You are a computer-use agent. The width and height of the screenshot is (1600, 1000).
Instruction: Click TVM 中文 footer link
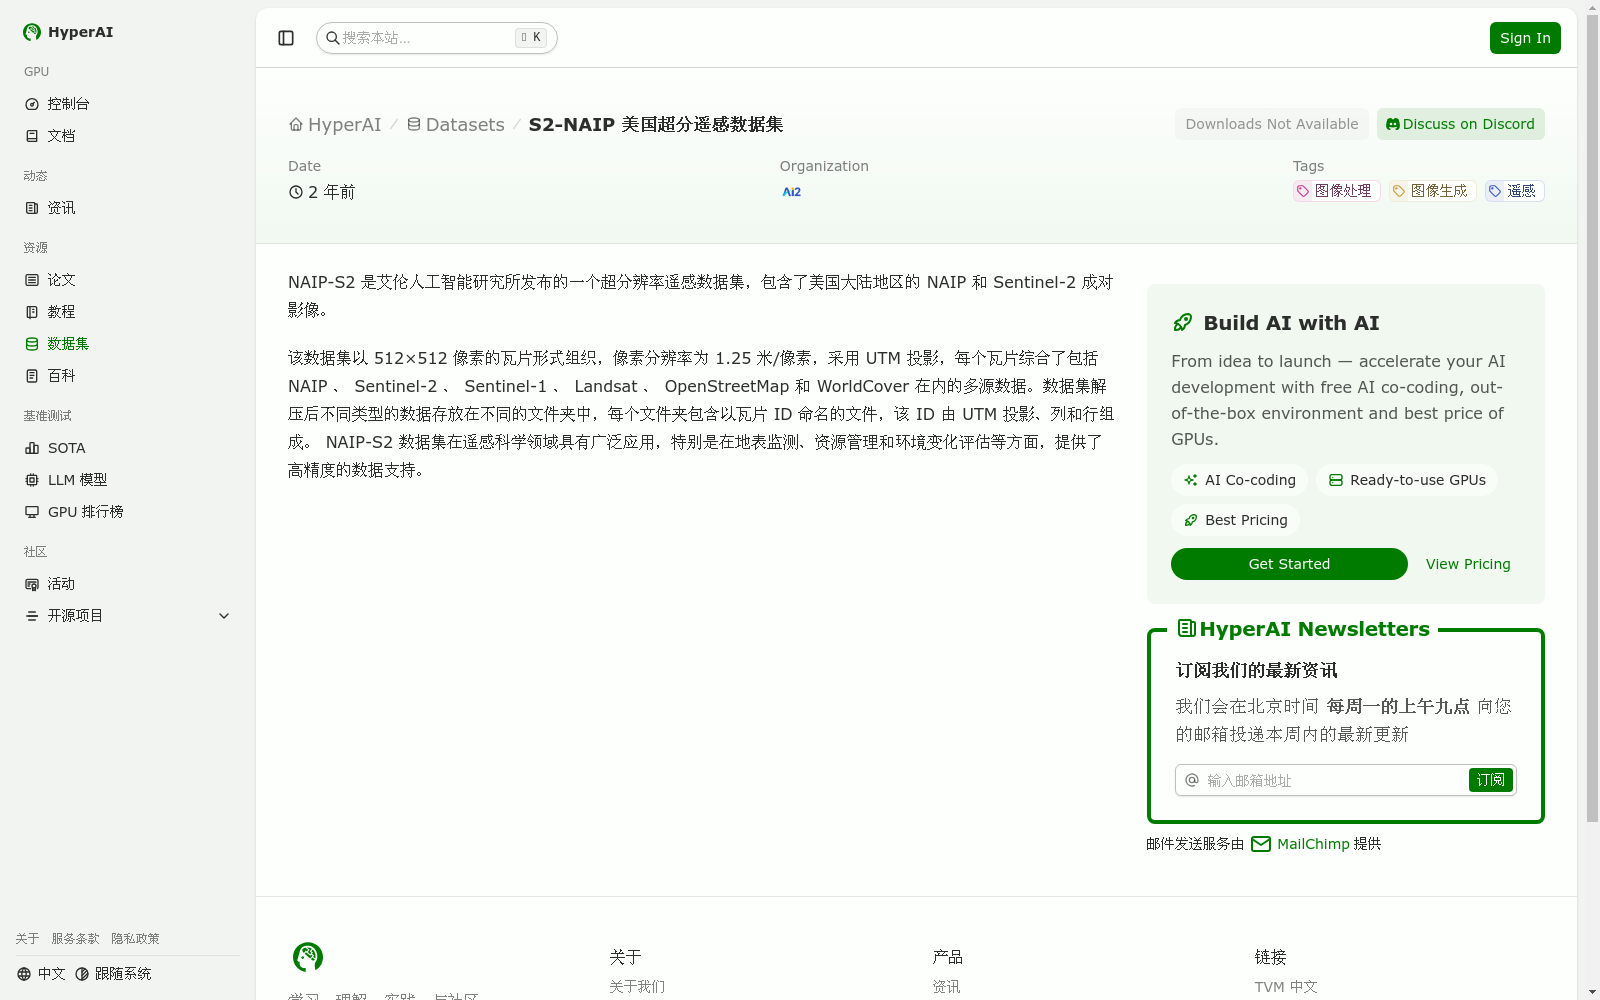point(1286,987)
